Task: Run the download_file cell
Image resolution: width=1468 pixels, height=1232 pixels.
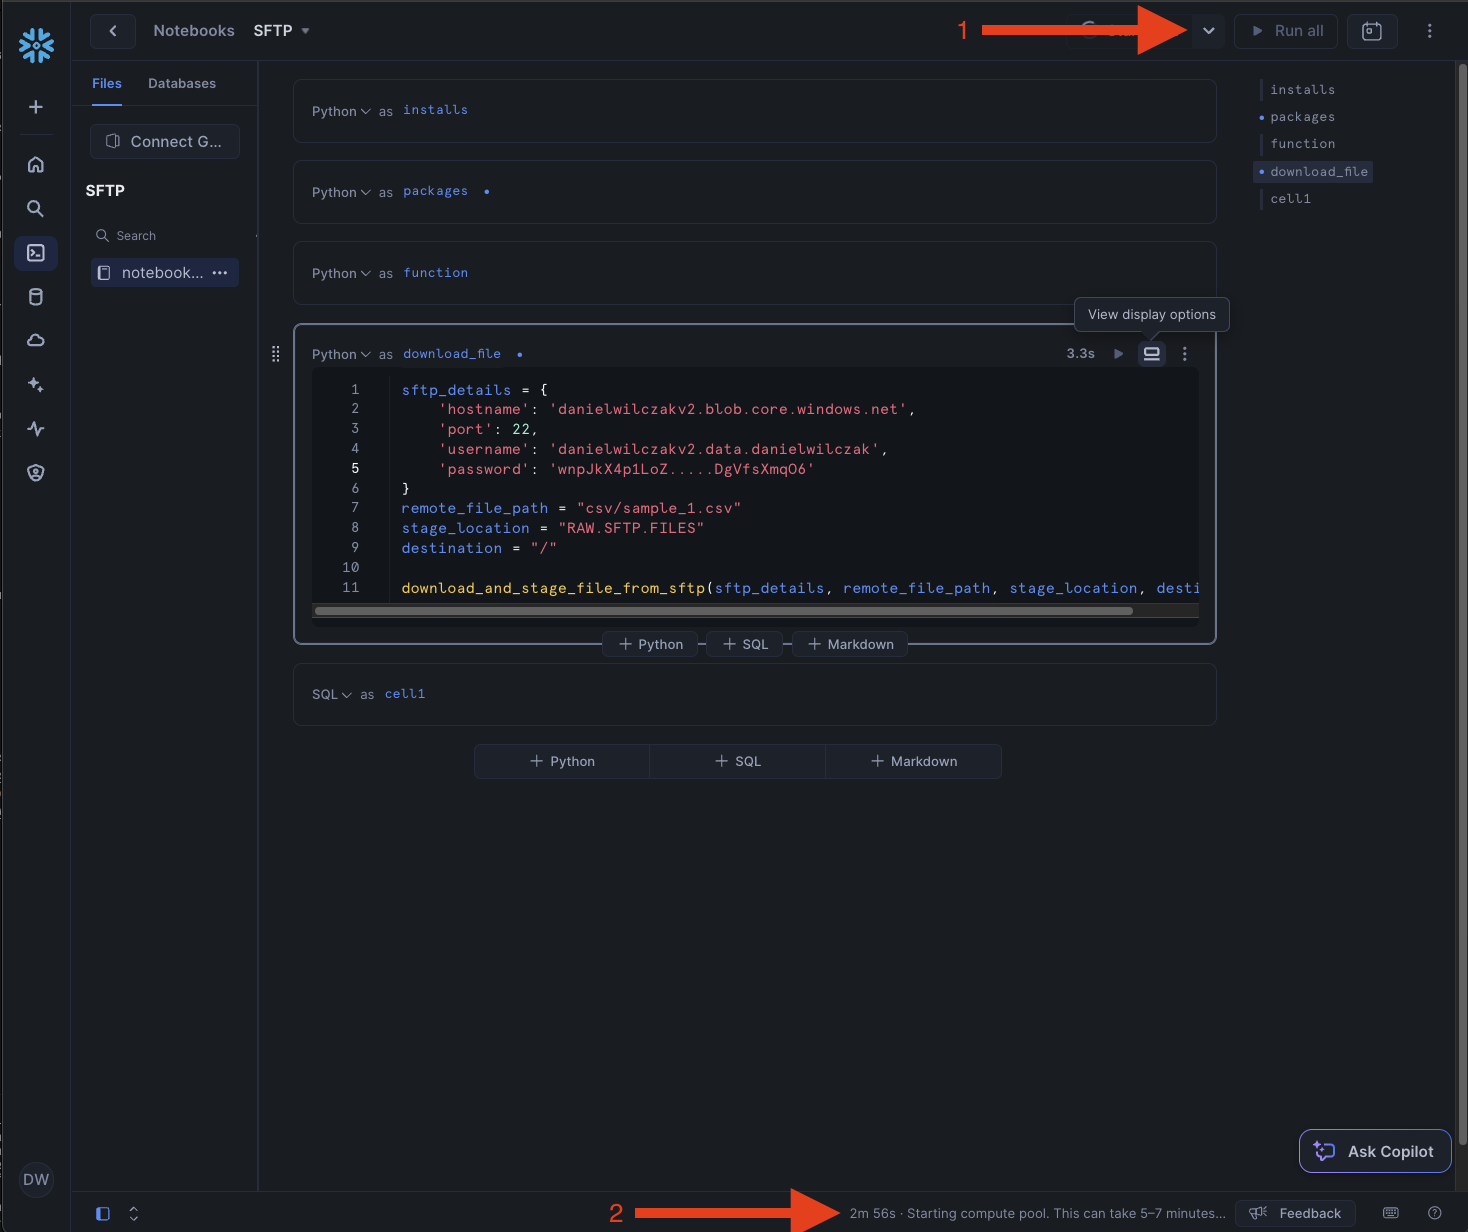Action: coord(1118,354)
